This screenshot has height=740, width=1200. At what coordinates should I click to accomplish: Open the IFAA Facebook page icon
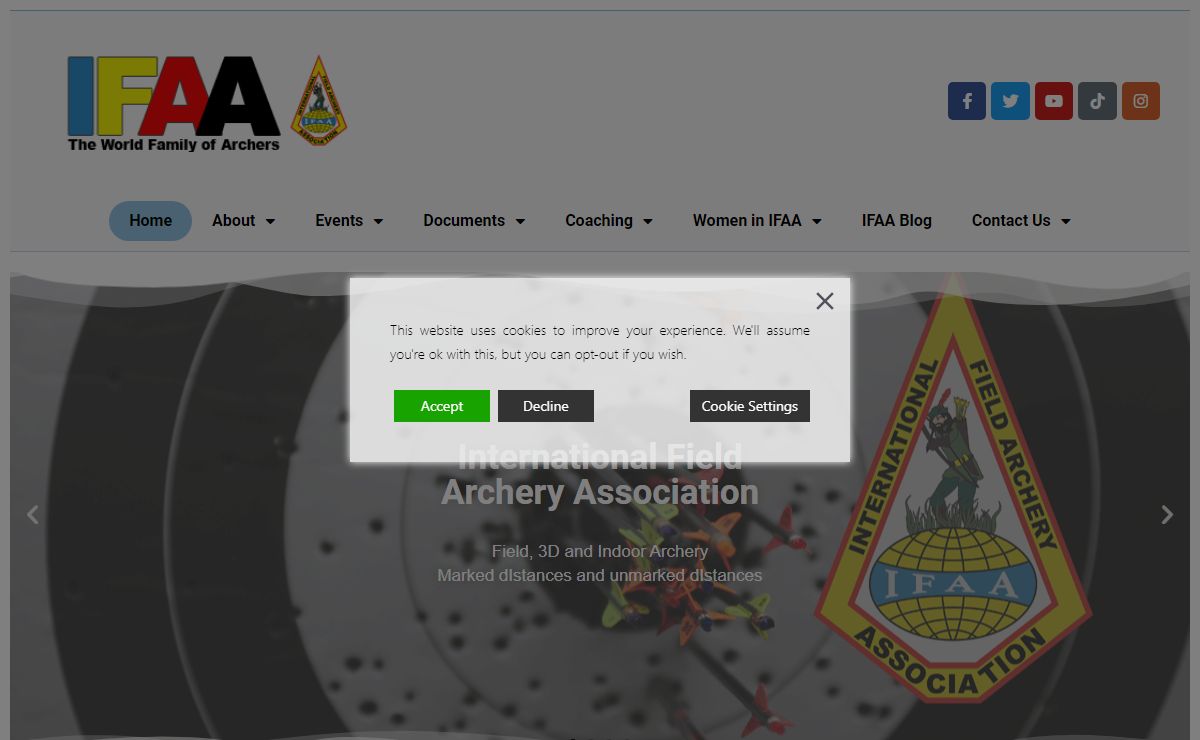click(967, 101)
